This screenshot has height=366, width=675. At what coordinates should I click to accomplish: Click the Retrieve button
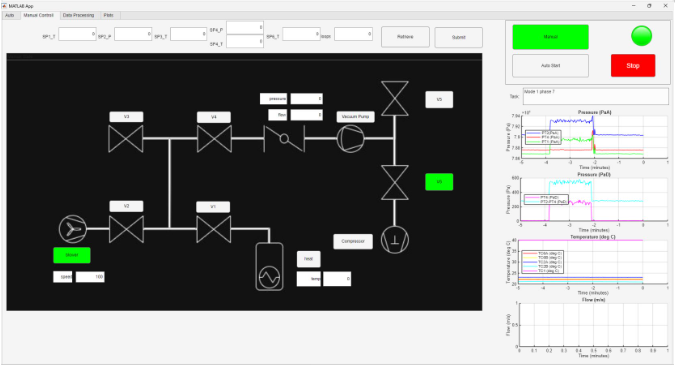point(405,37)
